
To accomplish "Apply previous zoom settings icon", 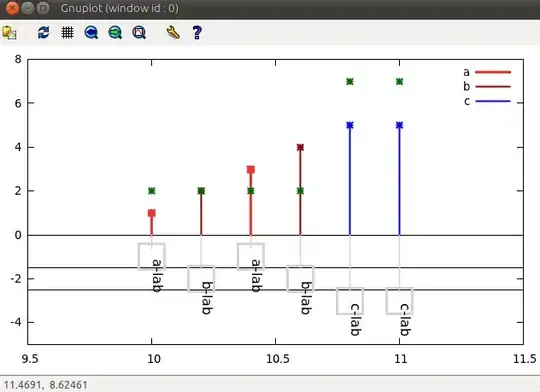I will tap(91, 33).
